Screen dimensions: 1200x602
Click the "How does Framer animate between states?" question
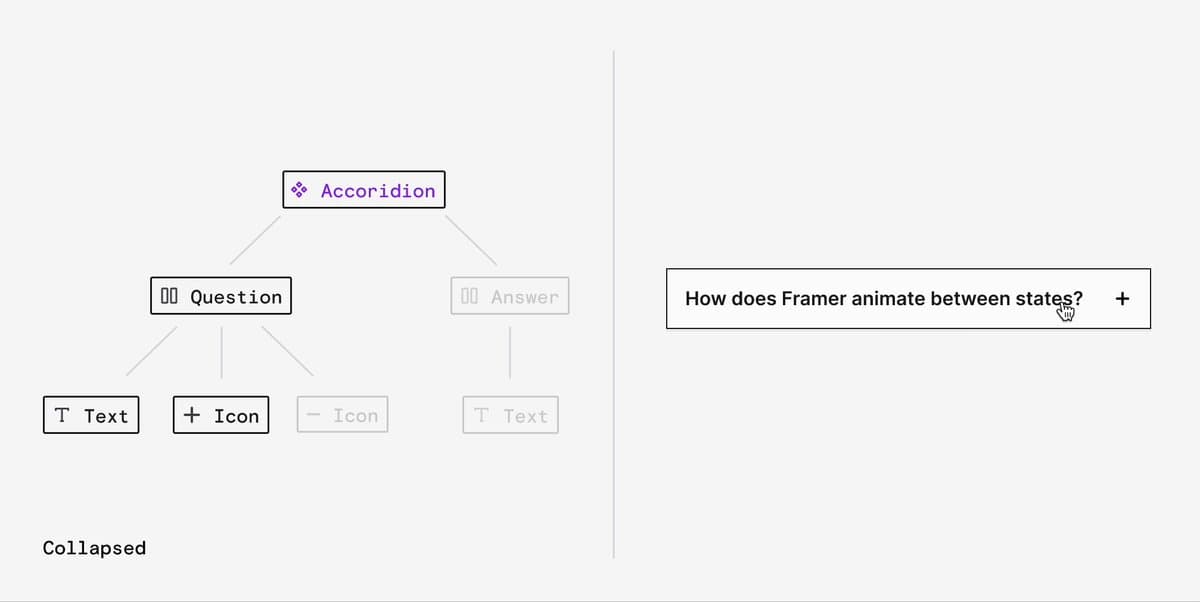tap(884, 298)
